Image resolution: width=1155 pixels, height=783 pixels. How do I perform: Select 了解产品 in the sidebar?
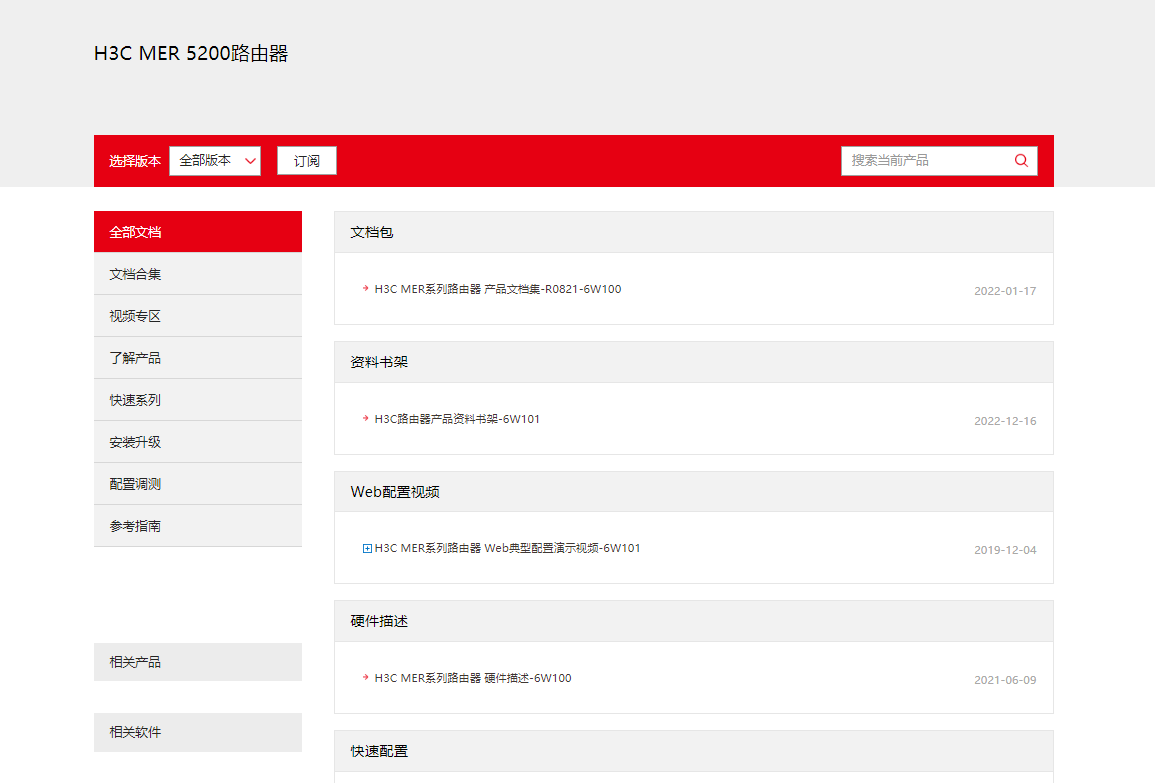tap(198, 358)
